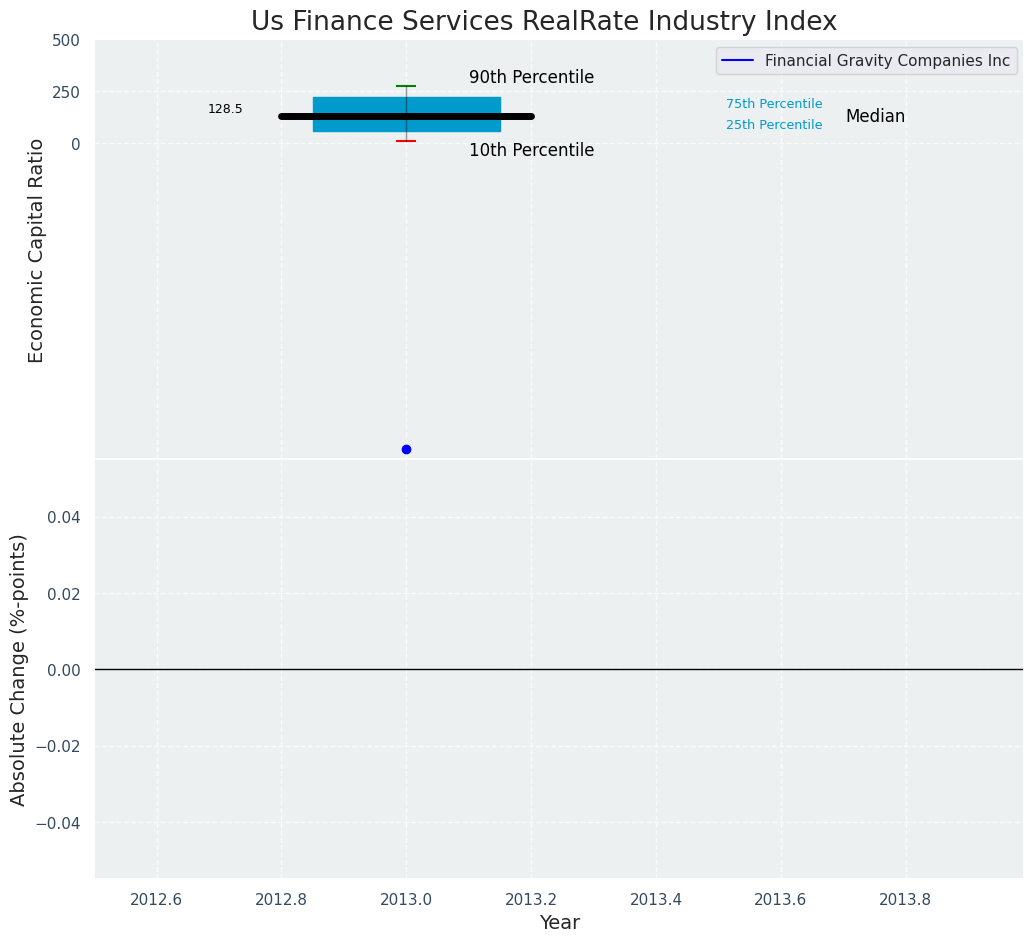
Task: Click the Year x-axis label
Action: point(559,922)
